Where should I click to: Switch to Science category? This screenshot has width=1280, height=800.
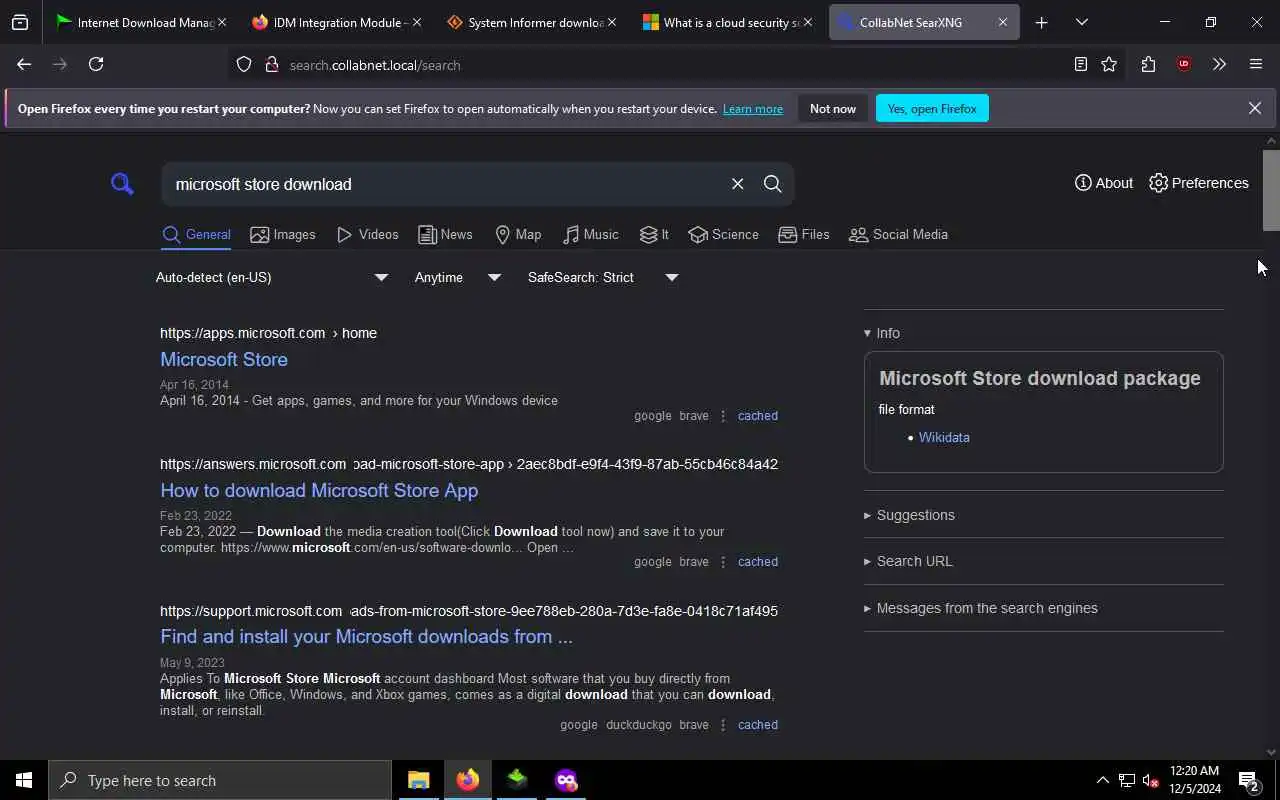[723, 235]
